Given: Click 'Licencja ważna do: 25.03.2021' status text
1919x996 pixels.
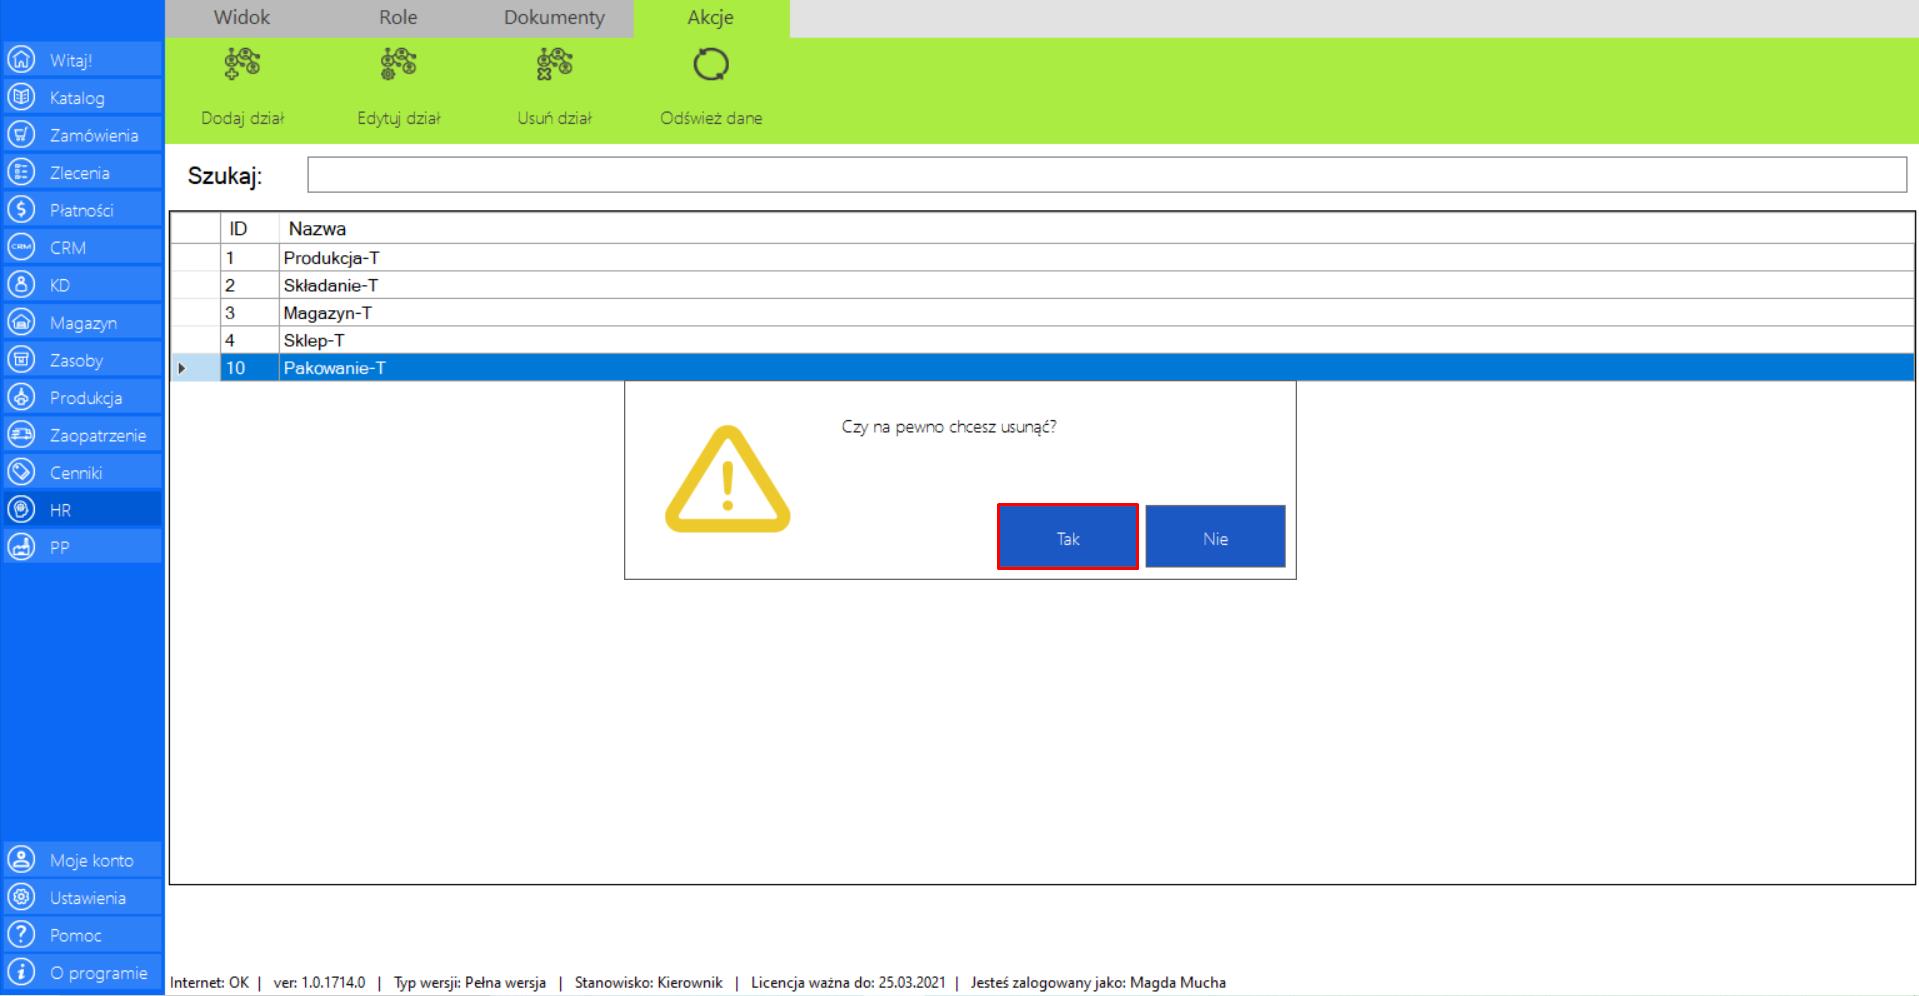Looking at the screenshot, I should pos(848,982).
